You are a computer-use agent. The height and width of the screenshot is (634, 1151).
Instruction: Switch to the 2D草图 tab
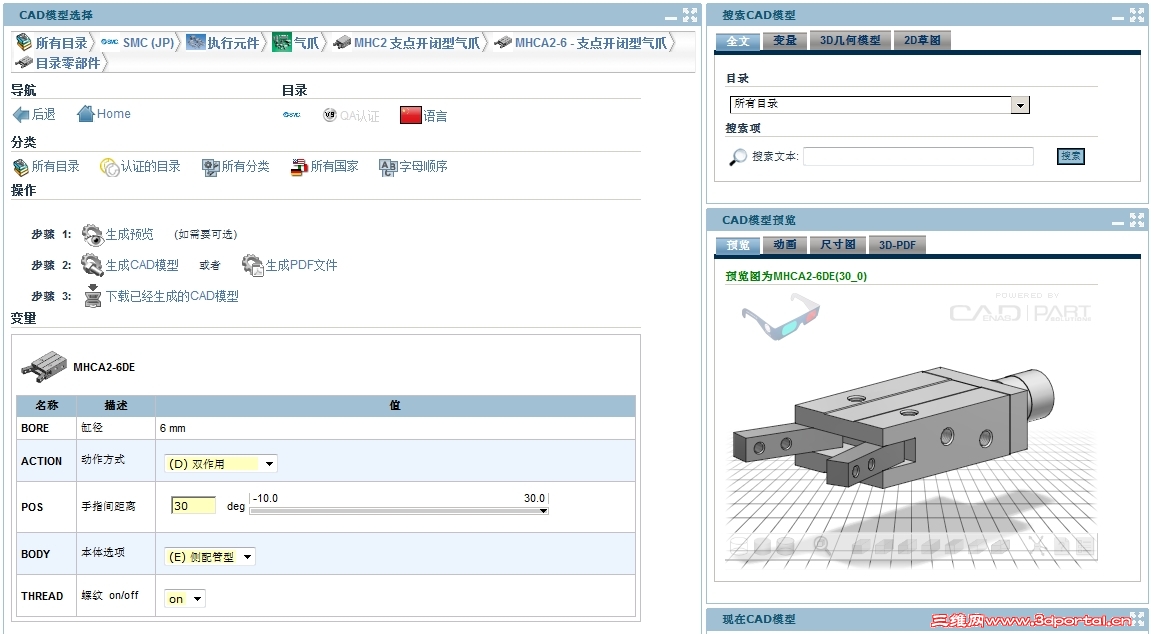(922, 41)
